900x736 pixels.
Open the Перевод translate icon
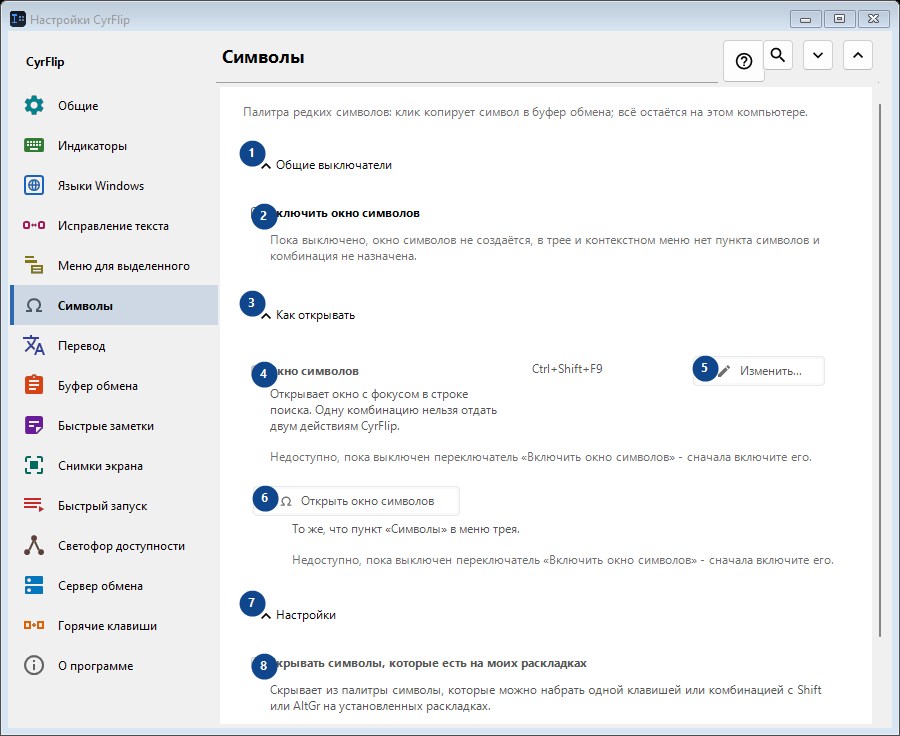click(x=34, y=346)
